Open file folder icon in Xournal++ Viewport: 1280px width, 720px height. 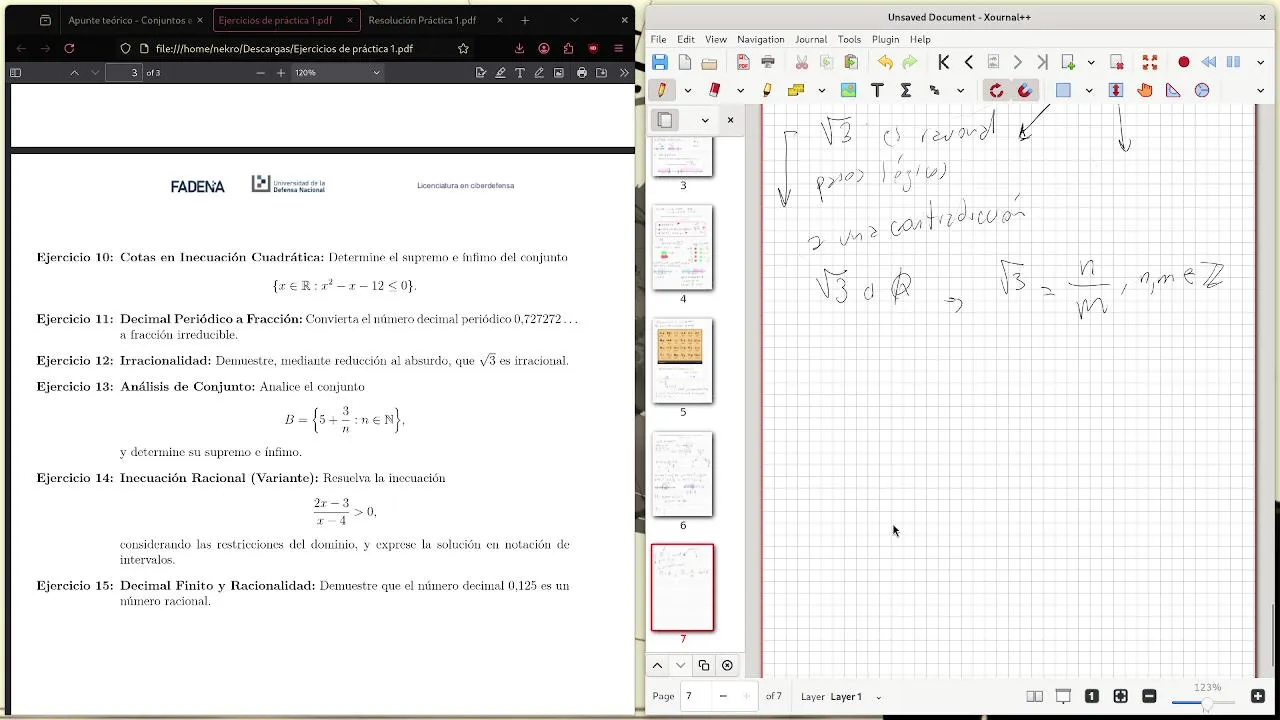[x=709, y=62]
